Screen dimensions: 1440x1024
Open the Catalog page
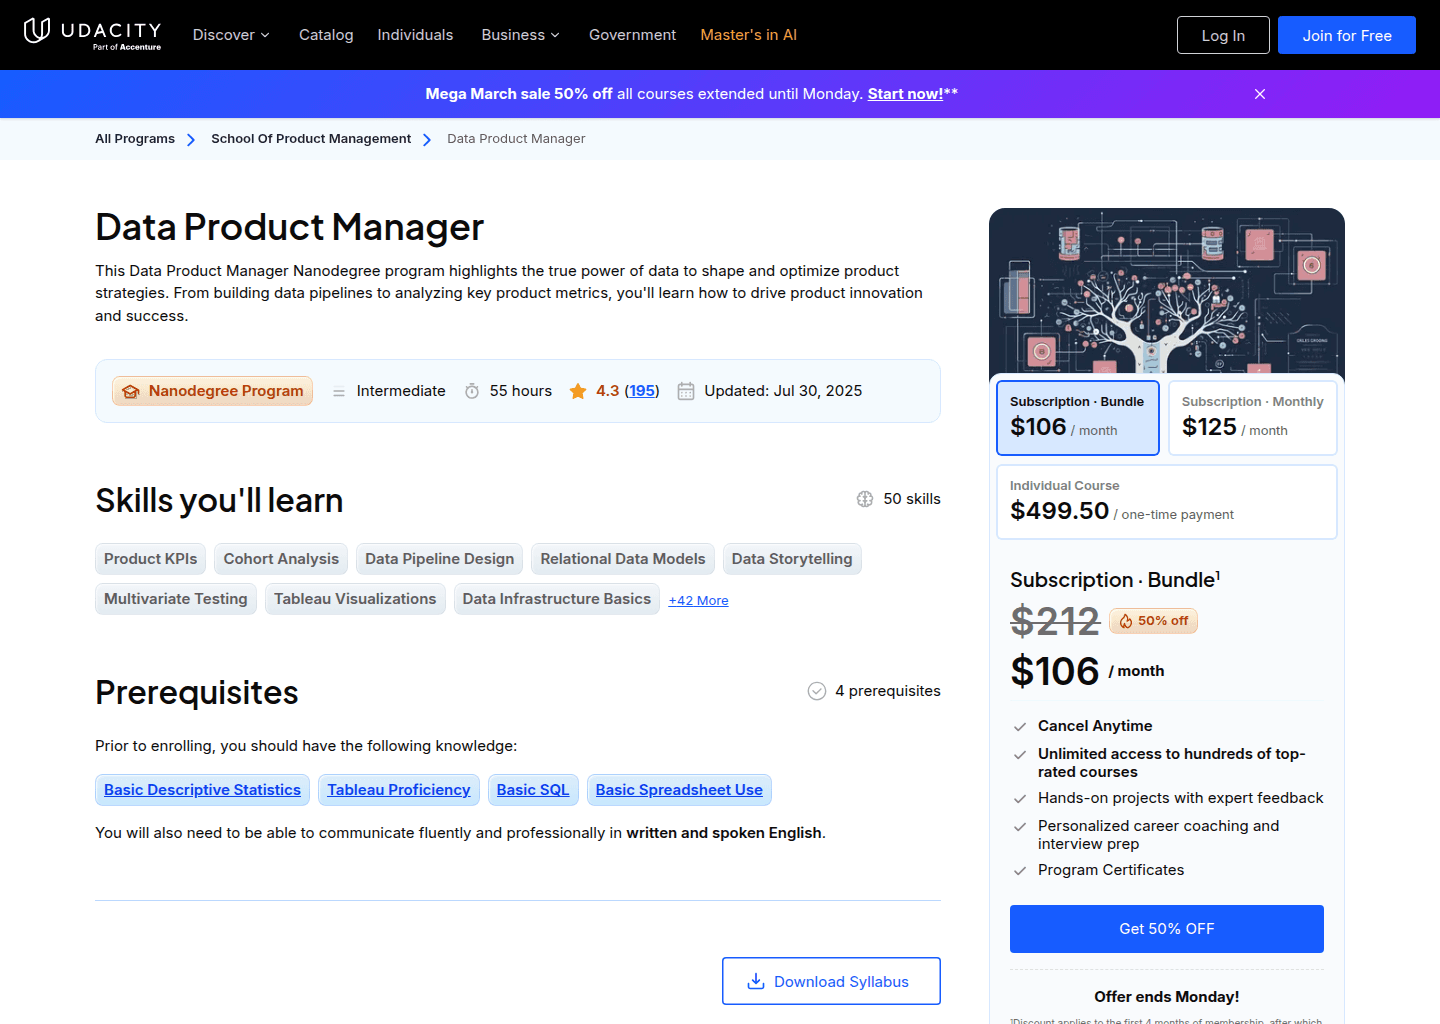326,35
